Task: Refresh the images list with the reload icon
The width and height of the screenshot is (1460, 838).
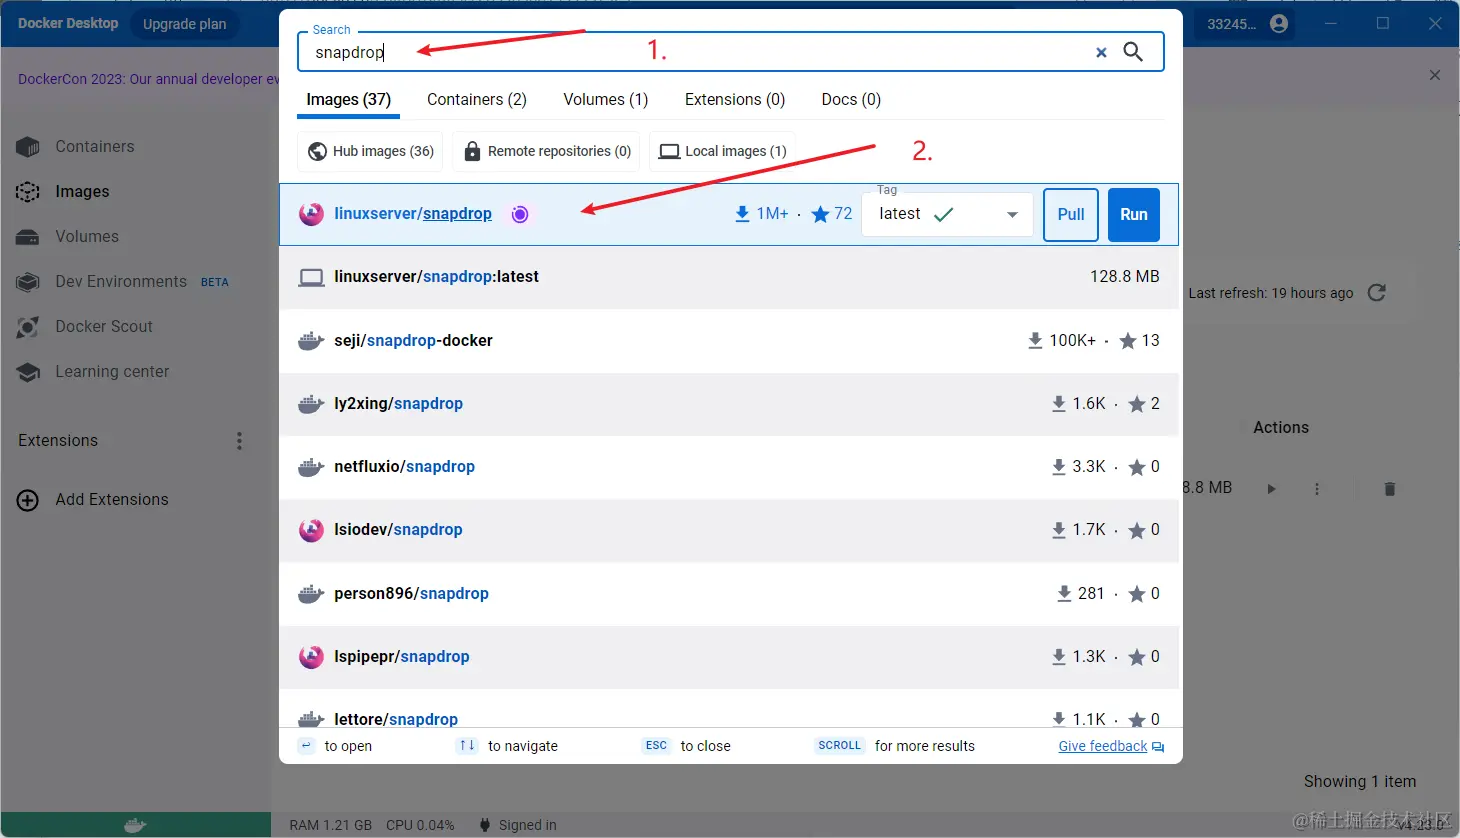Action: click(1377, 292)
